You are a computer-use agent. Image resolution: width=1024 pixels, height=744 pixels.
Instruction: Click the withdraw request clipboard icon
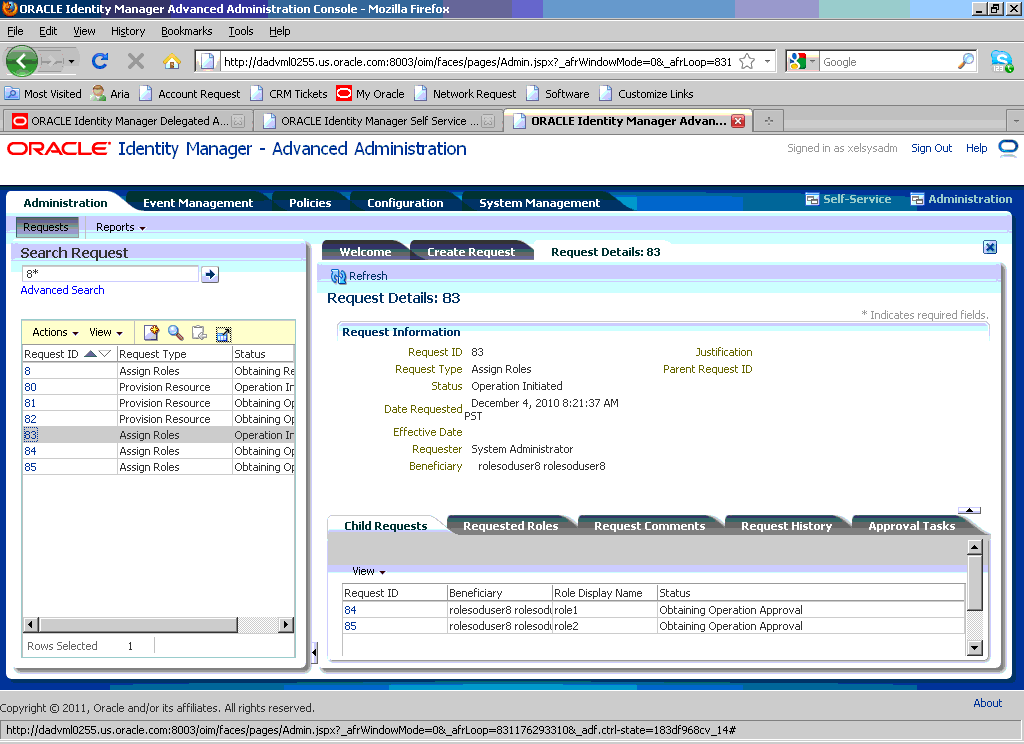pyautogui.click(x=198, y=333)
